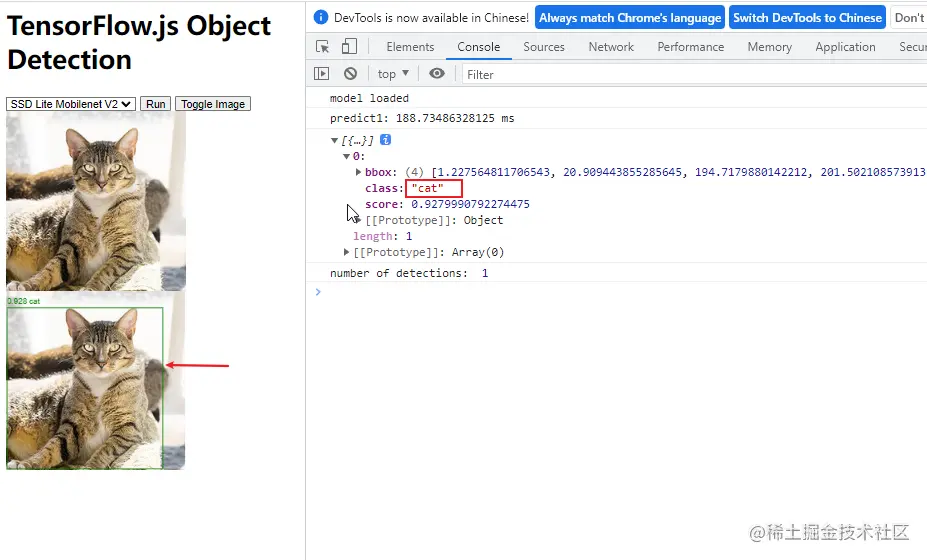Viewport: 927px width, 560px height.
Task: Open the top context dropdown
Action: 393,74
